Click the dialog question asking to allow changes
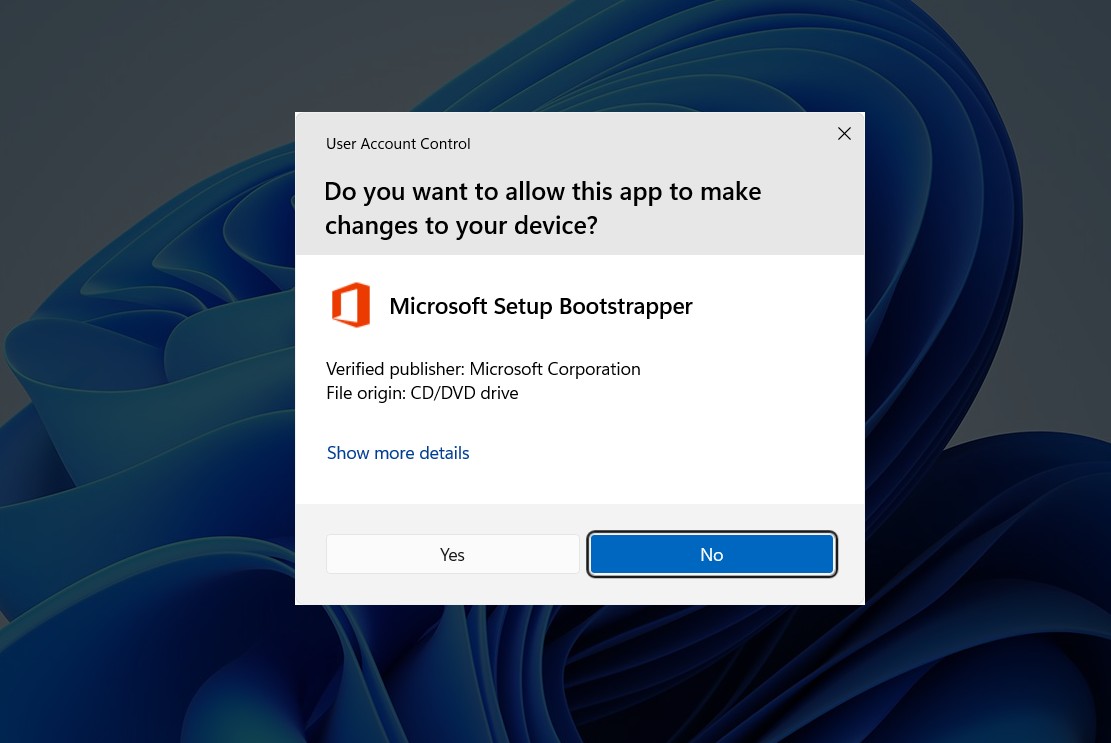This screenshot has height=743, width=1111. point(543,207)
